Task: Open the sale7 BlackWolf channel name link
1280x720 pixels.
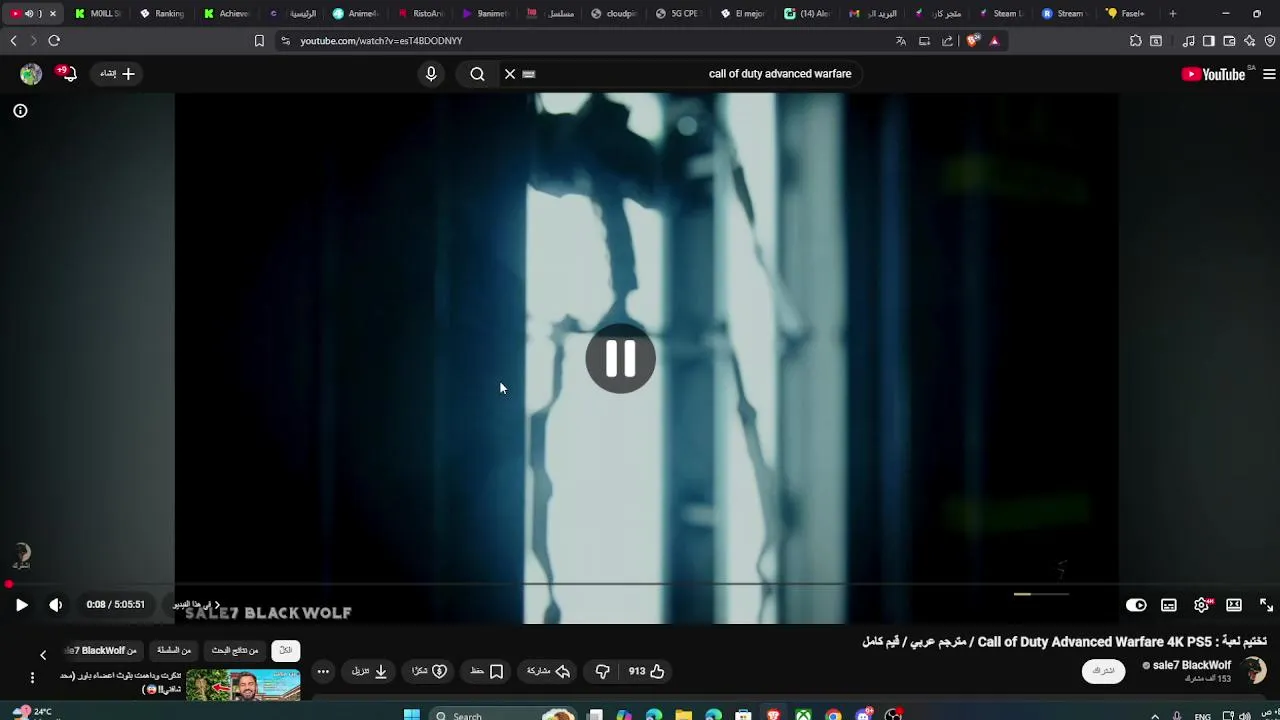Action: 1191,665
